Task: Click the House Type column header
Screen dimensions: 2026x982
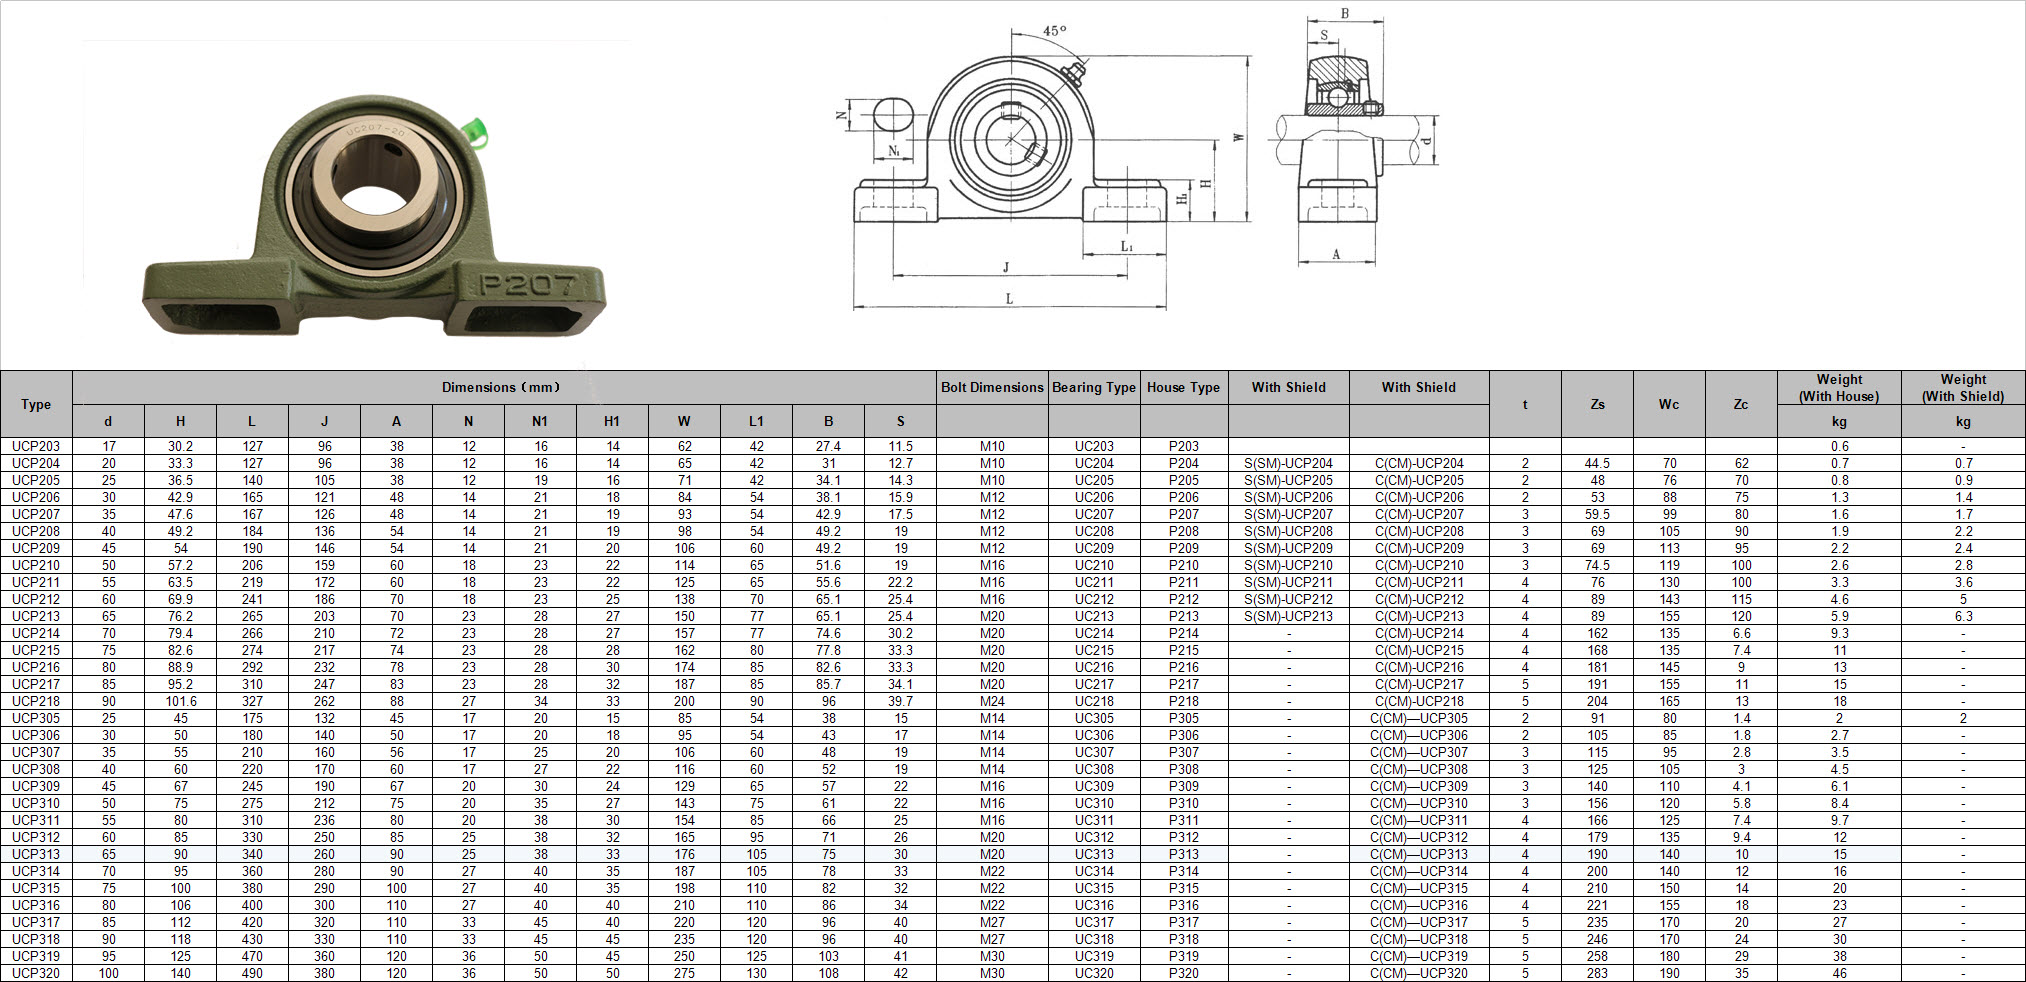Action: (1183, 387)
